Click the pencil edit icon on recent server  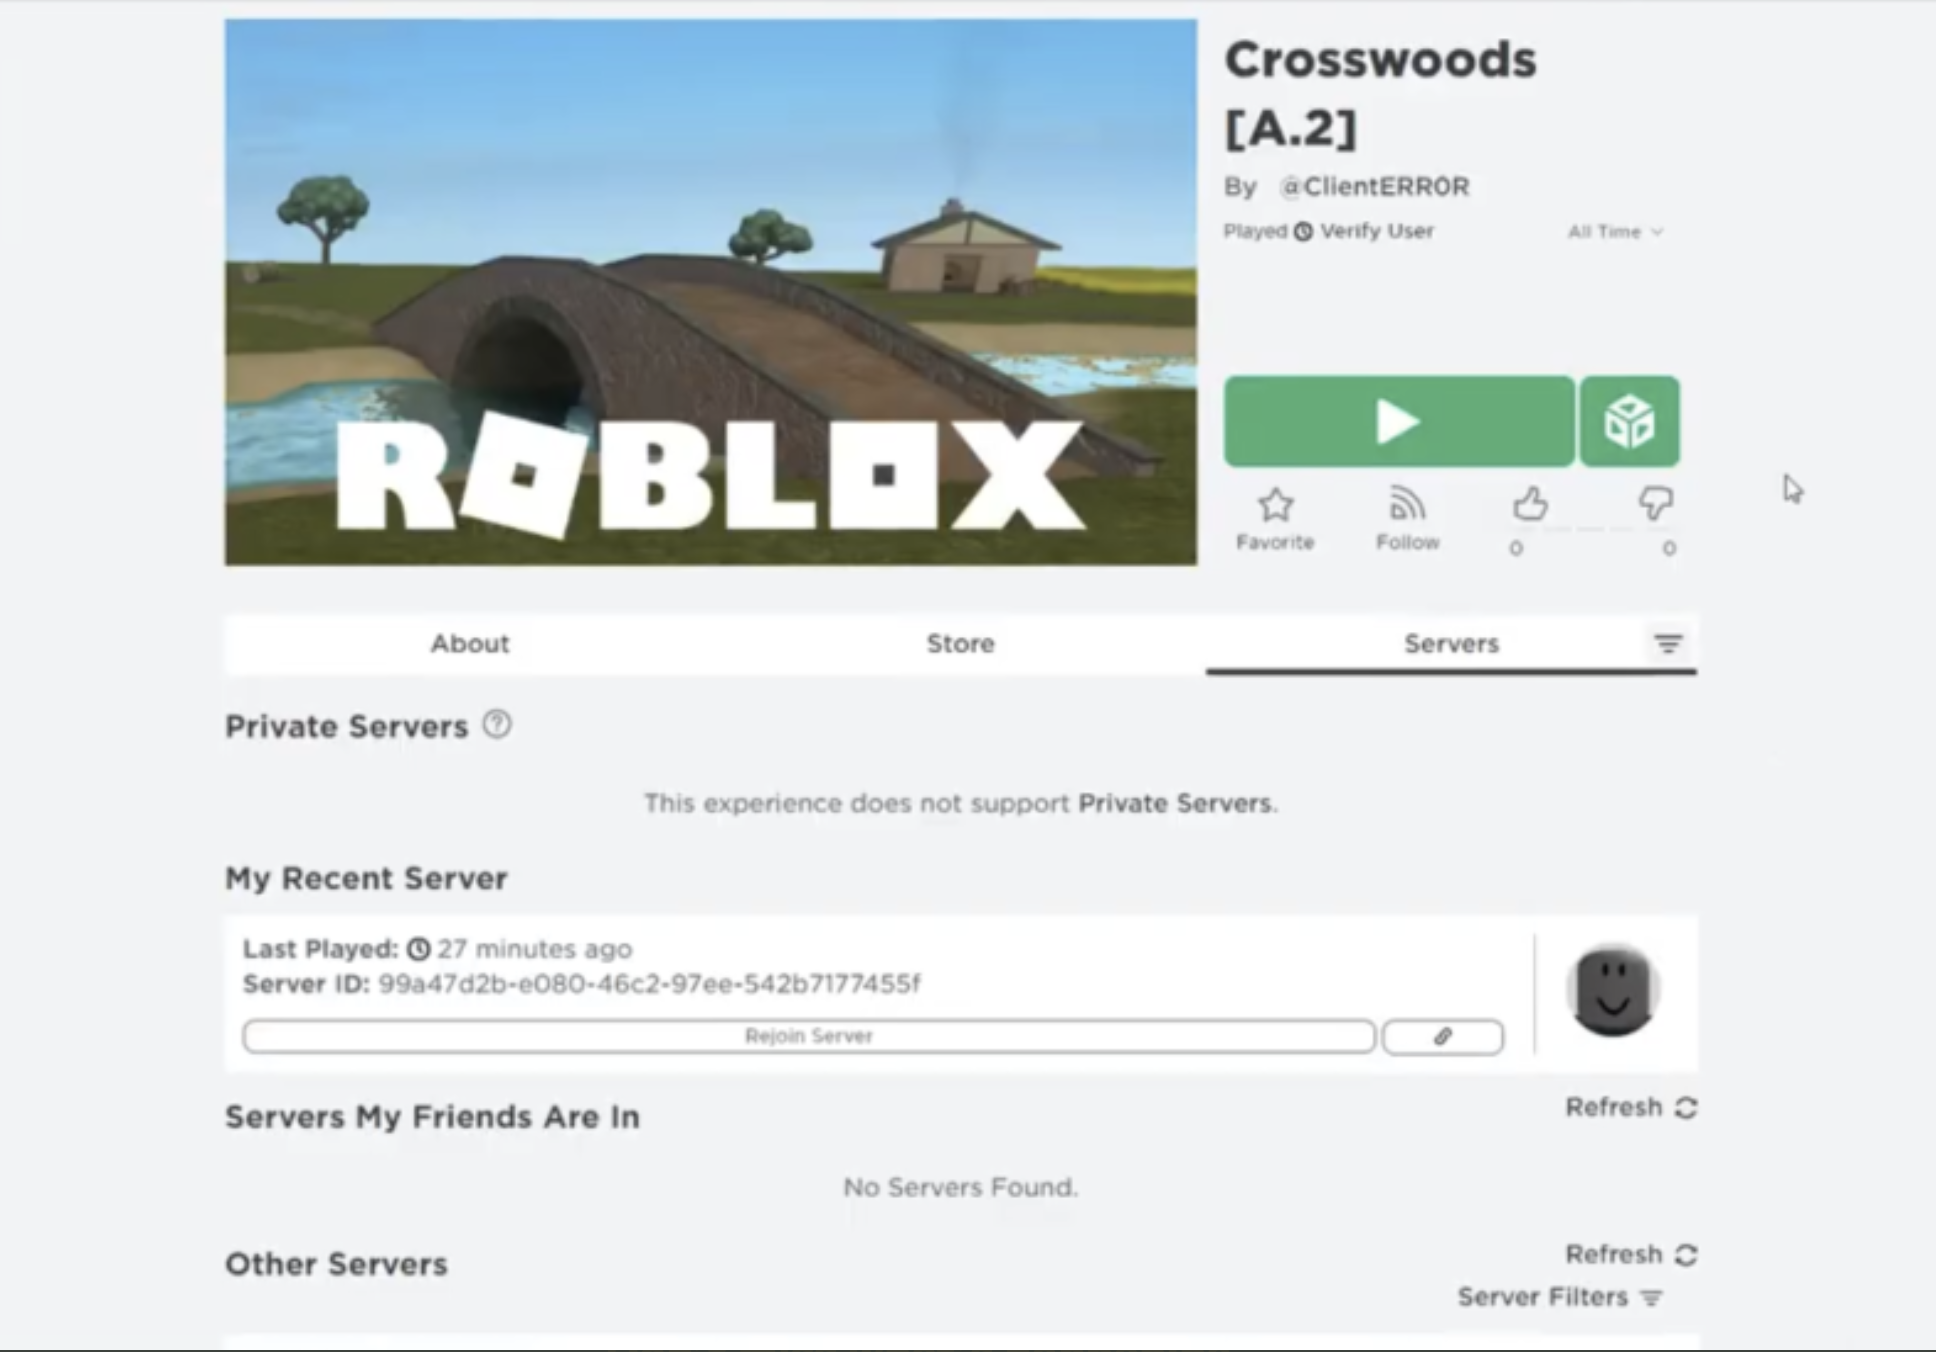coord(1442,1036)
